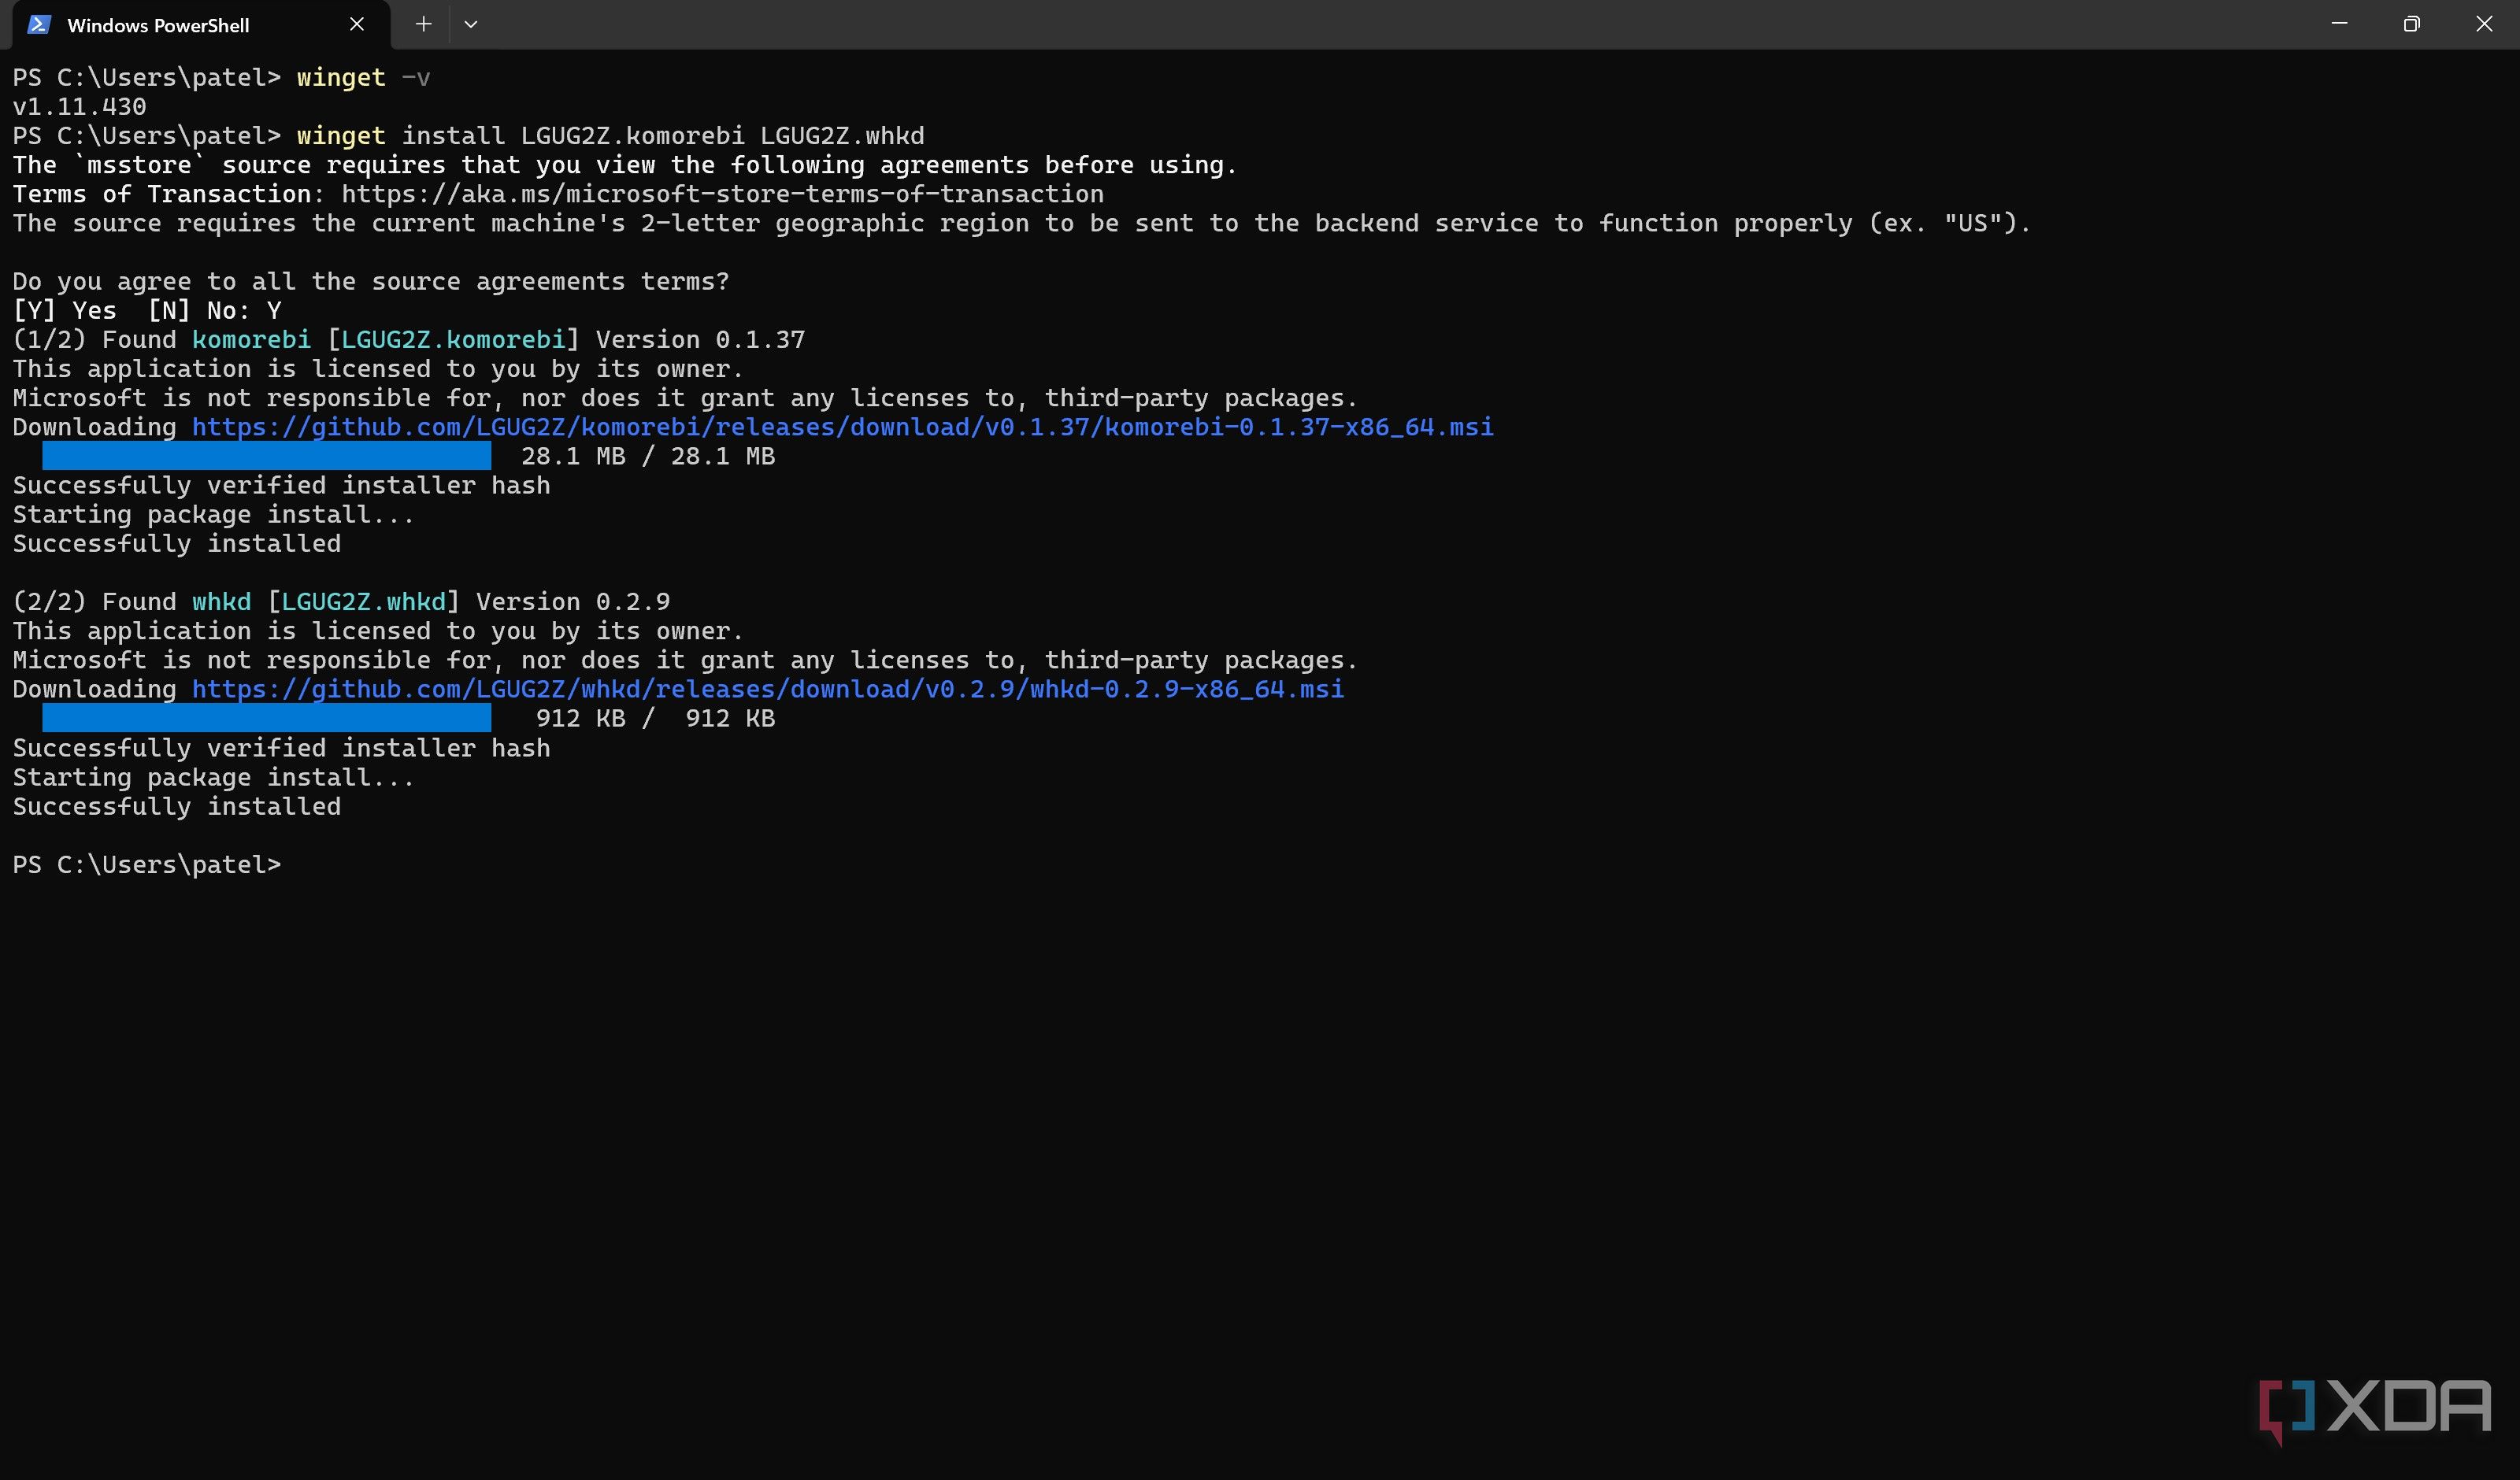Click the komorebi 28.1 MB progress bar

266,456
